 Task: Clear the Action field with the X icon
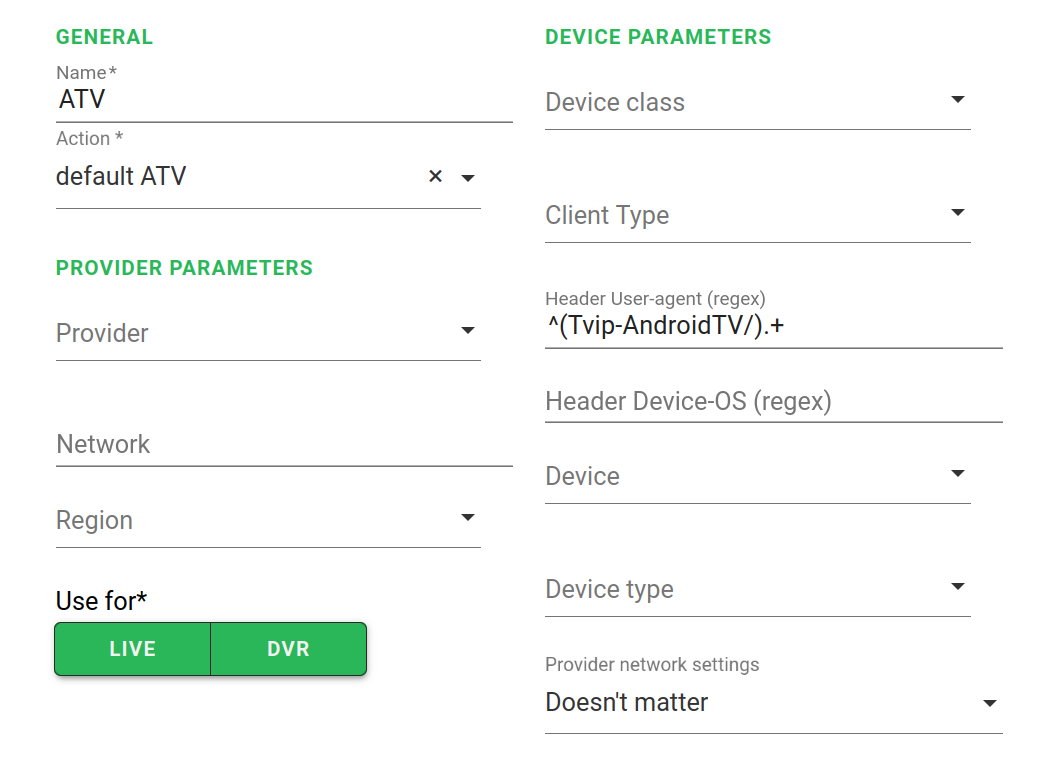pyautogui.click(x=435, y=177)
